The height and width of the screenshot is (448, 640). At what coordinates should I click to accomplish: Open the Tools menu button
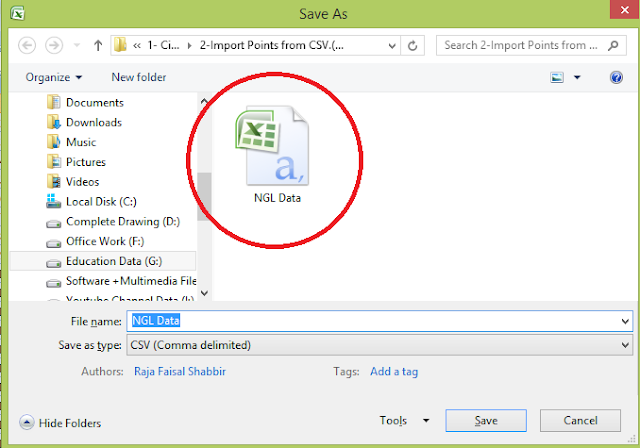pyautogui.click(x=393, y=420)
